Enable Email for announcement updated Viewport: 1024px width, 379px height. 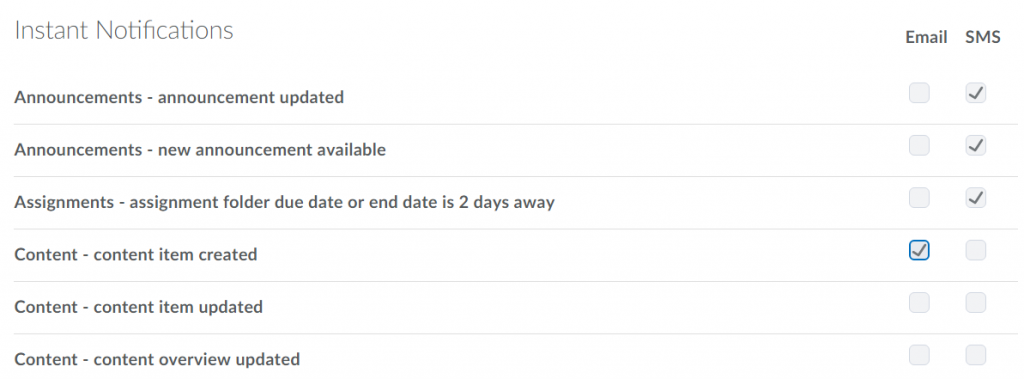tap(919, 93)
